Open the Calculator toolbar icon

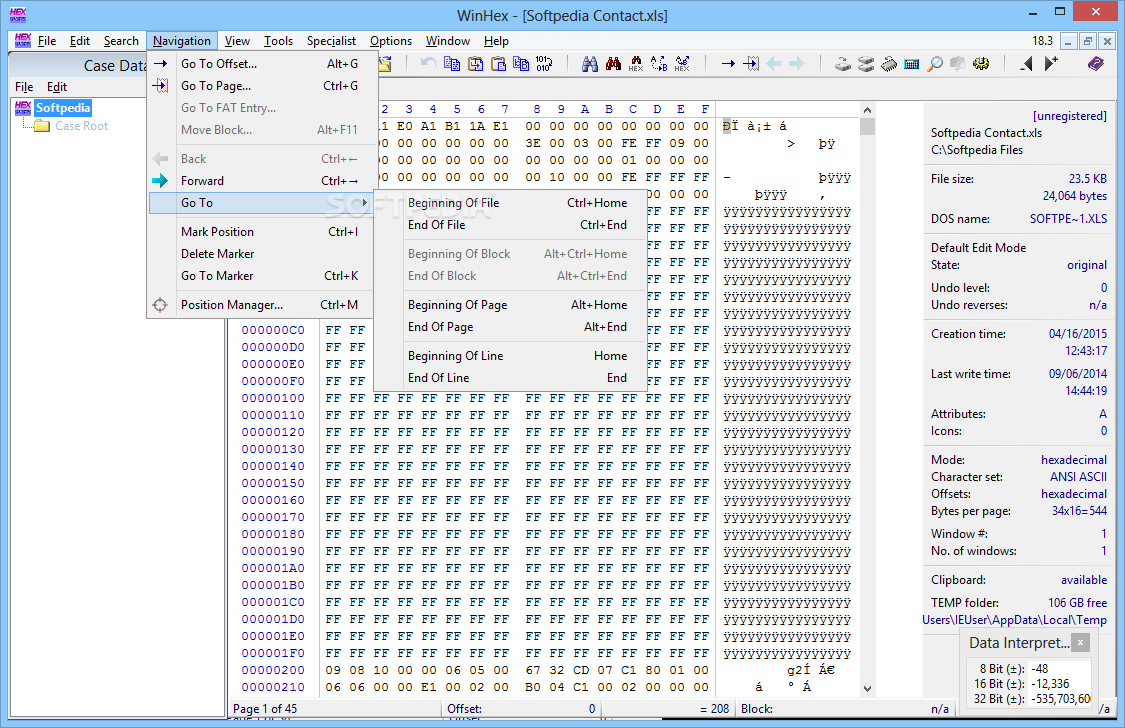click(x=912, y=64)
